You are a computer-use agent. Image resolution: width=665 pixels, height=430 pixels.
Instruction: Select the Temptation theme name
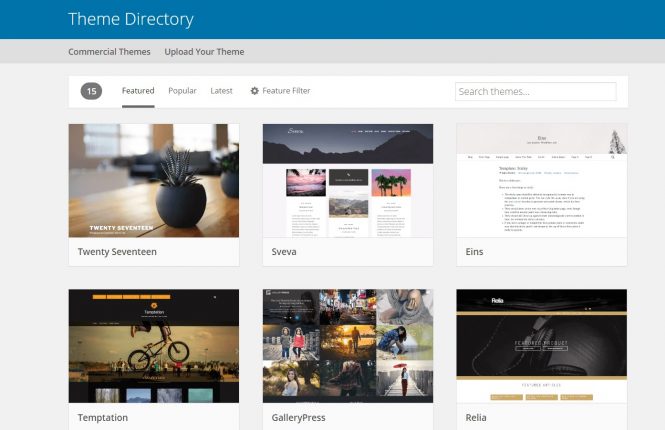coord(103,418)
